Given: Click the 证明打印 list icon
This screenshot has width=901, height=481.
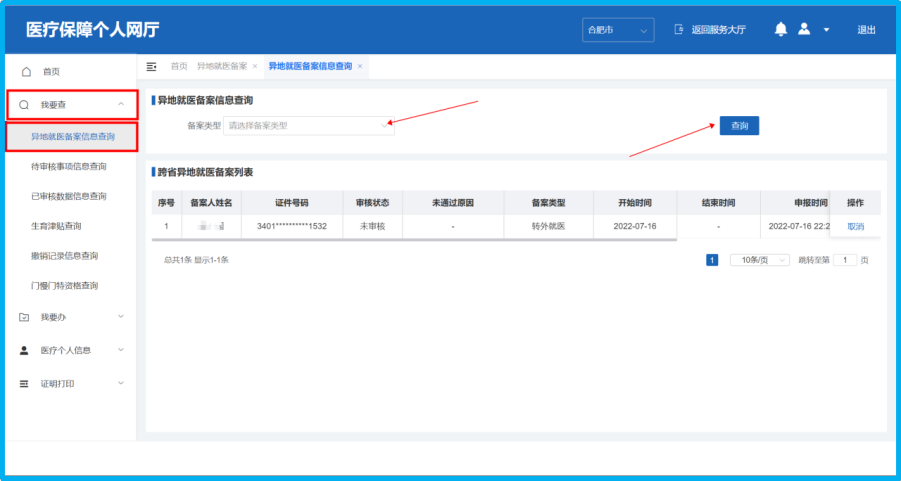Looking at the screenshot, I should coord(25,384).
